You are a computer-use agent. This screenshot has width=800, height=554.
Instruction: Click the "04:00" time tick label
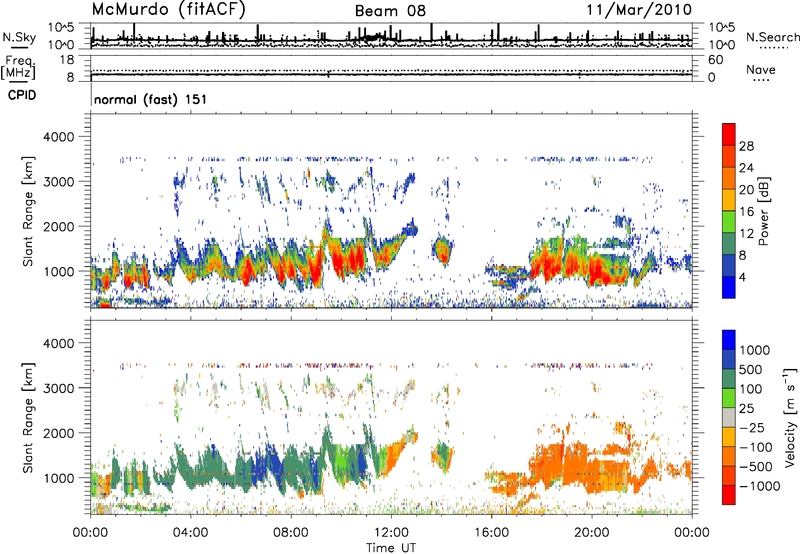click(190, 533)
